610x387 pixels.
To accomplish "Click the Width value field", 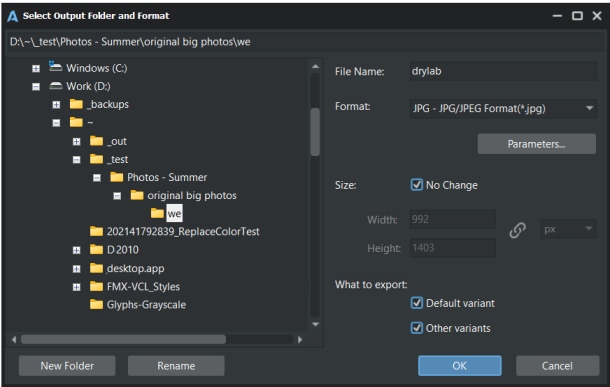I will pos(452,219).
